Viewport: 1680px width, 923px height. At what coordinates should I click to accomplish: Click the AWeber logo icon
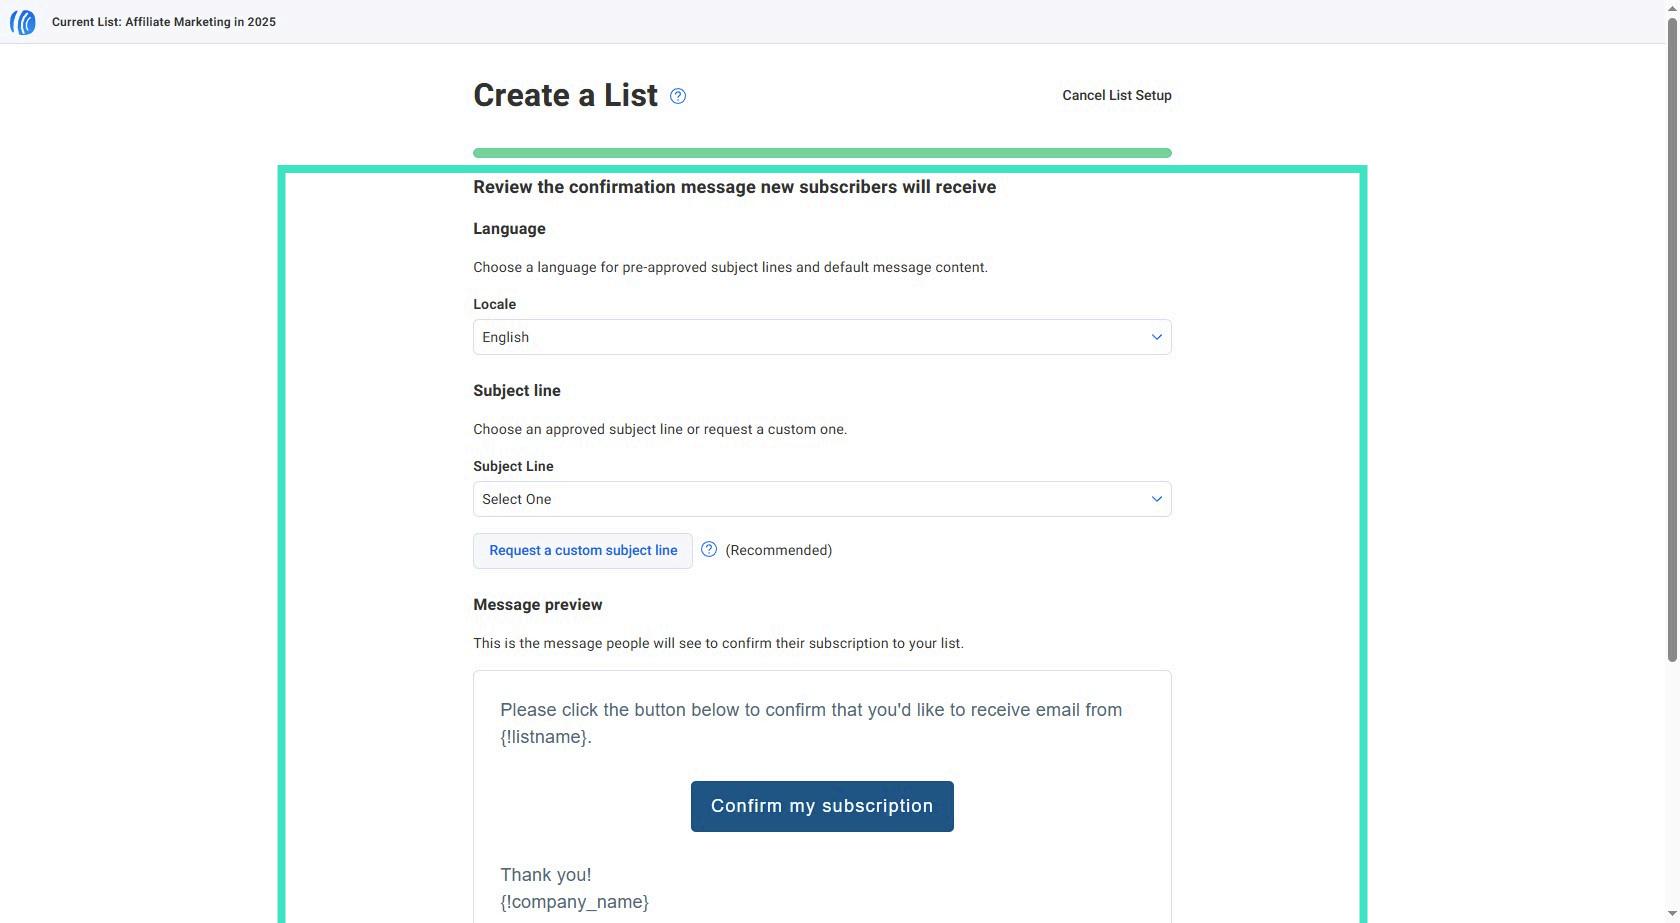pyautogui.click(x=23, y=22)
